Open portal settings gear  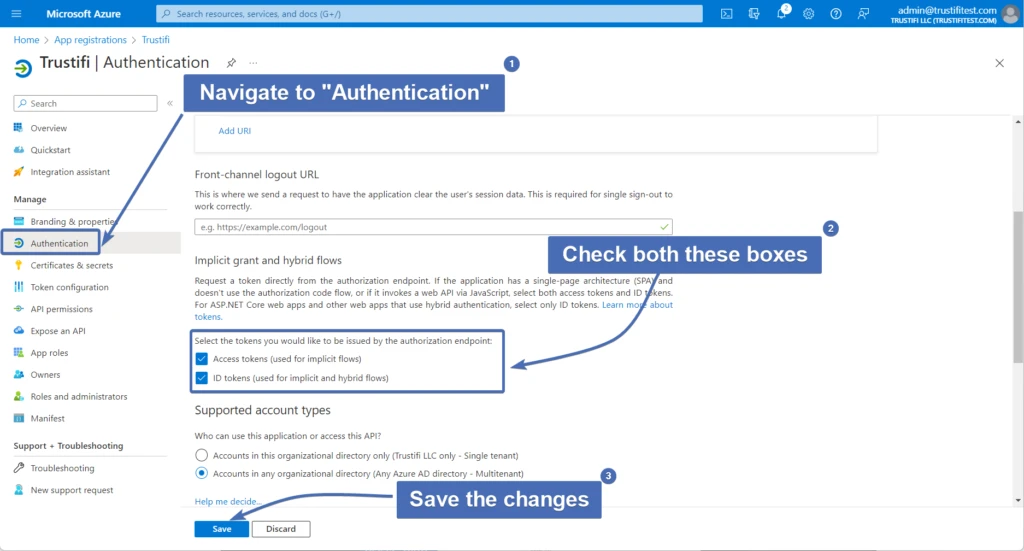pos(808,14)
